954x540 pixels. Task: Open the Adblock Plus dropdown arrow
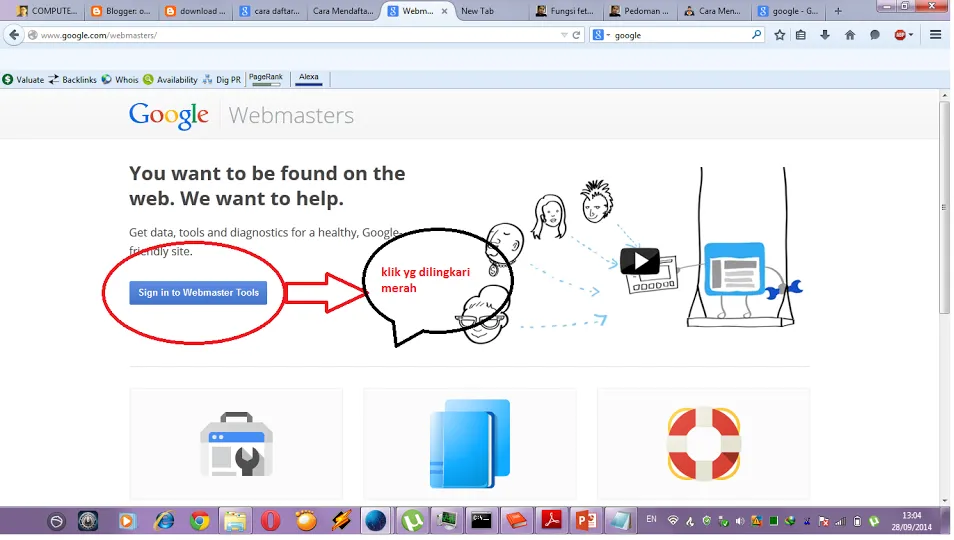tap(911, 35)
